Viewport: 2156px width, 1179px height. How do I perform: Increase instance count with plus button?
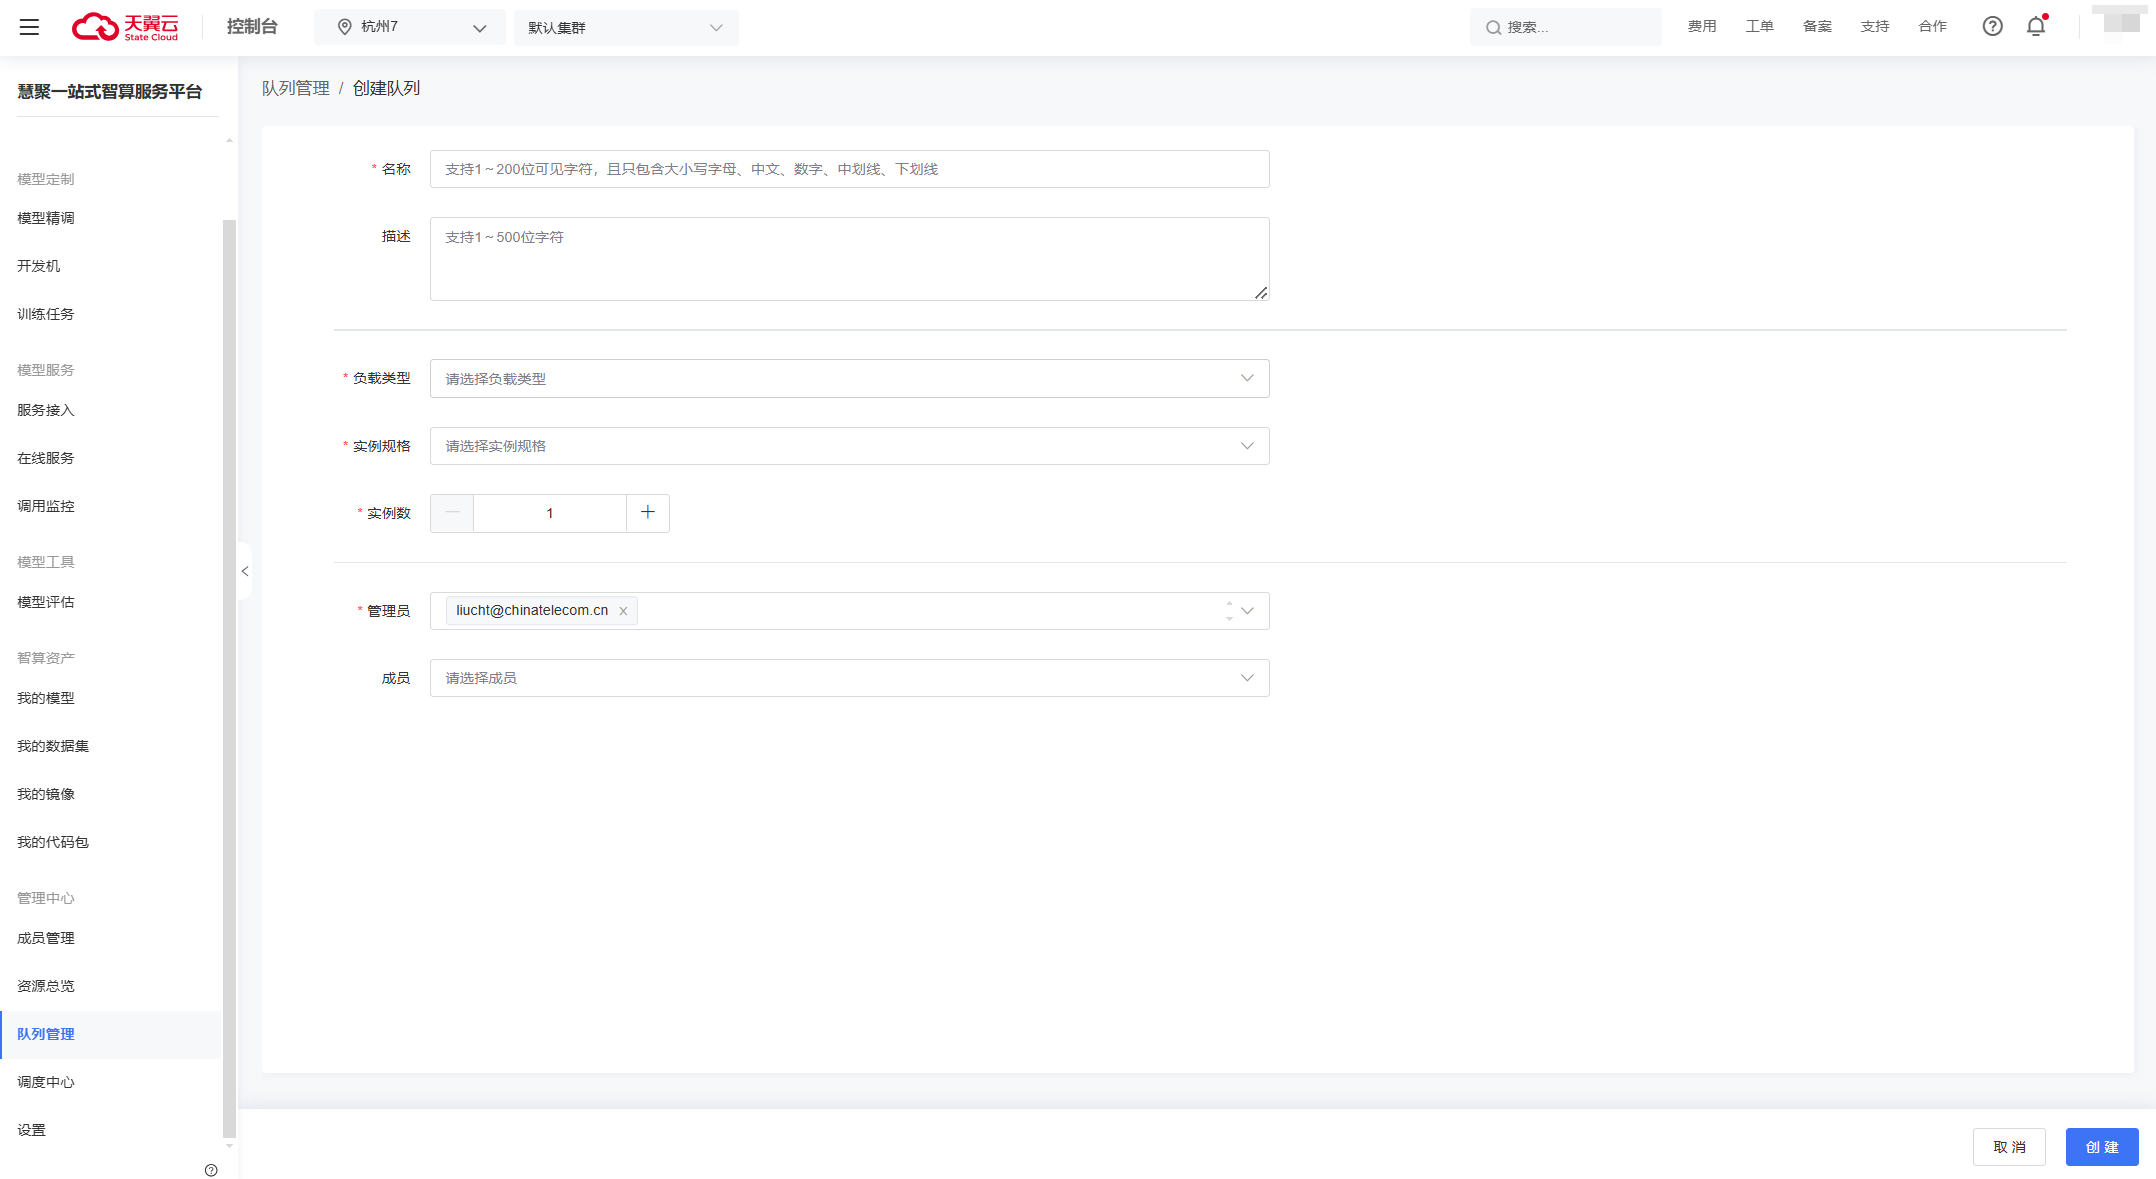pyautogui.click(x=648, y=513)
